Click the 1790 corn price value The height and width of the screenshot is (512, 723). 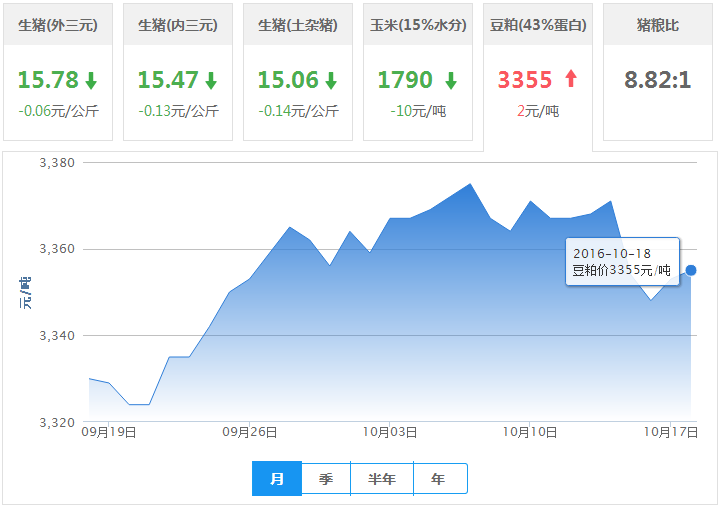(x=405, y=80)
